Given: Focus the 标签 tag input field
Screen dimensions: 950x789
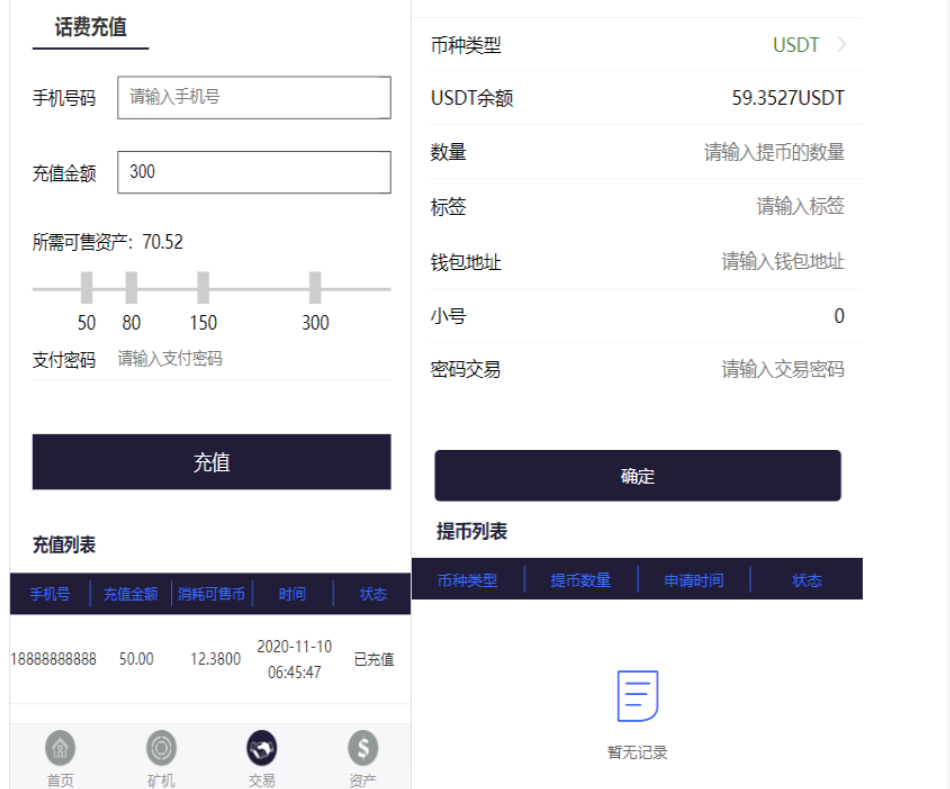Looking at the screenshot, I should tap(800, 206).
